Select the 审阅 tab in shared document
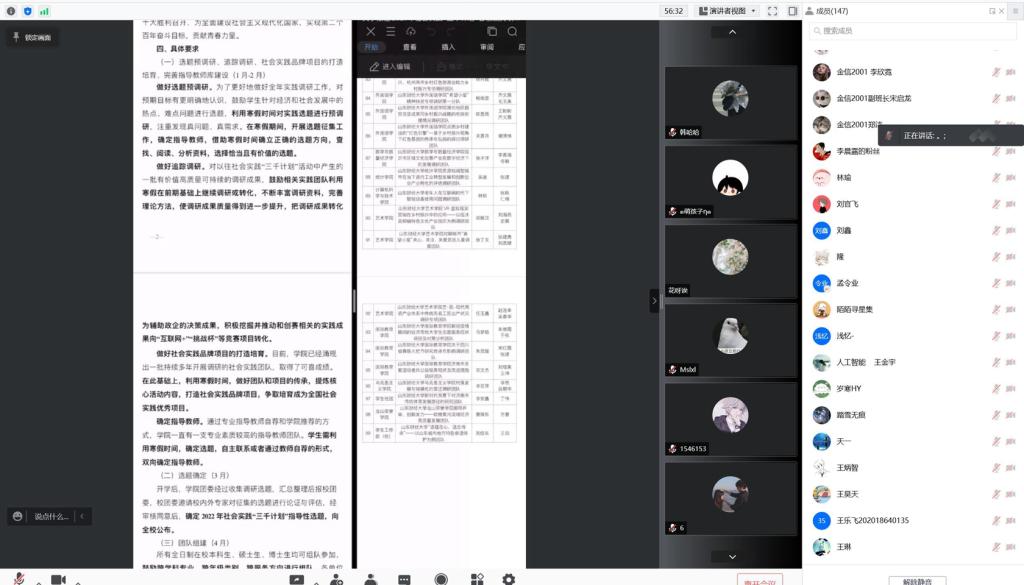The height and width of the screenshot is (585, 1024). coord(487,47)
